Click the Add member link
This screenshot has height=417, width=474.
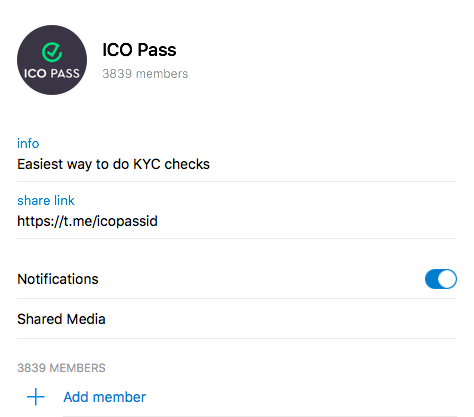[105, 397]
